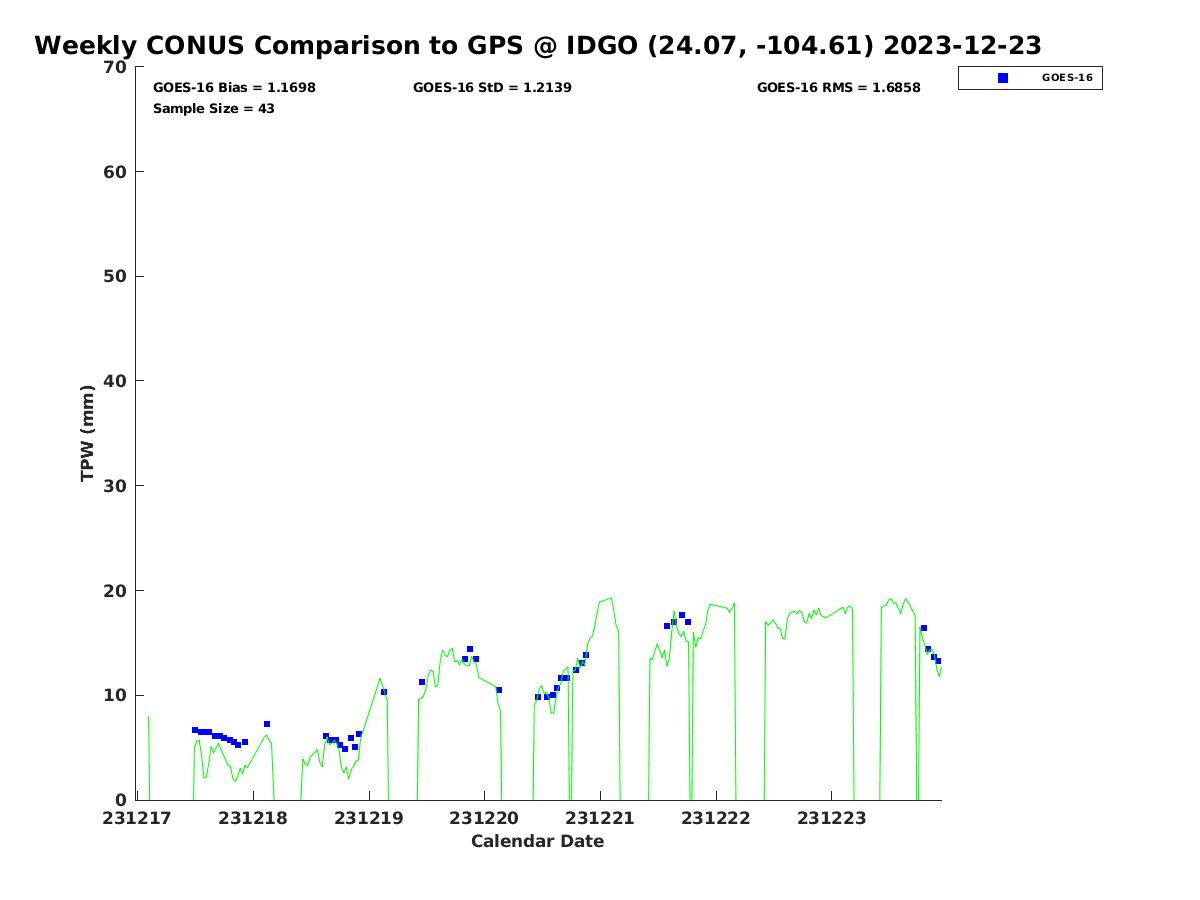Click the Calendar Date x-axis label

pyautogui.click(x=537, y=842)
